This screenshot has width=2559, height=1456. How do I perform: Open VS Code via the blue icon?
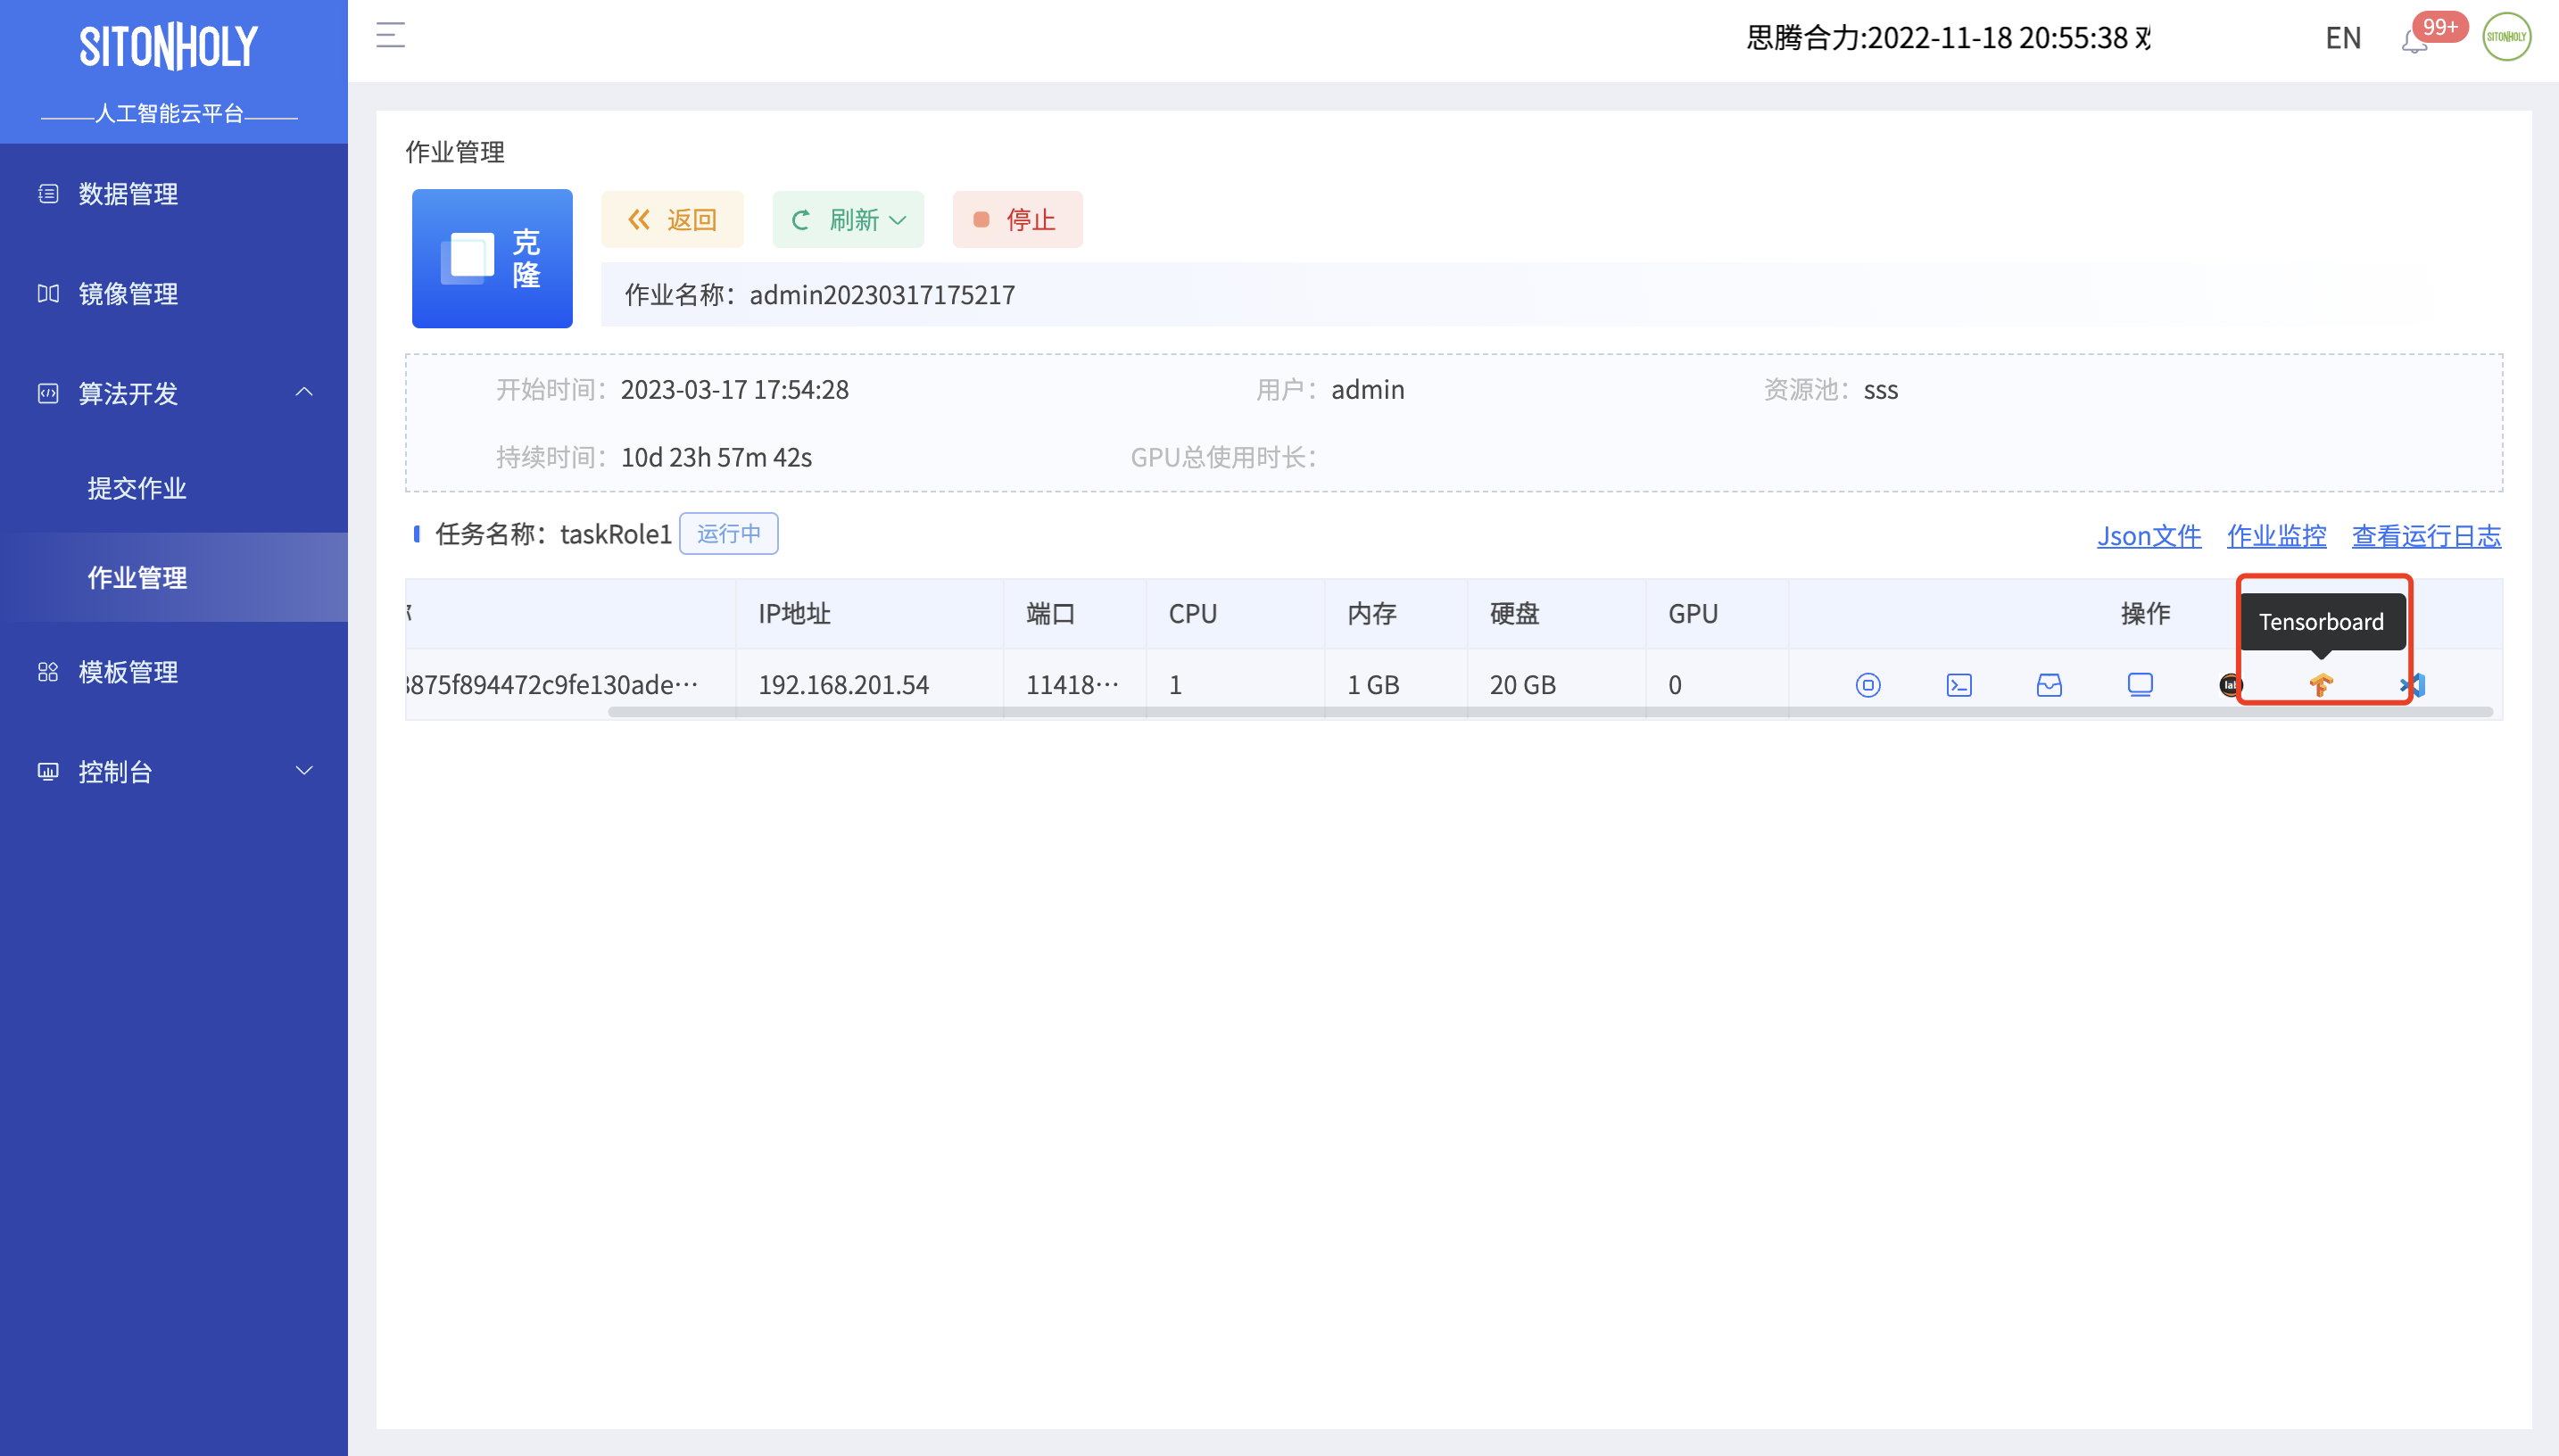coord(2412,685)
